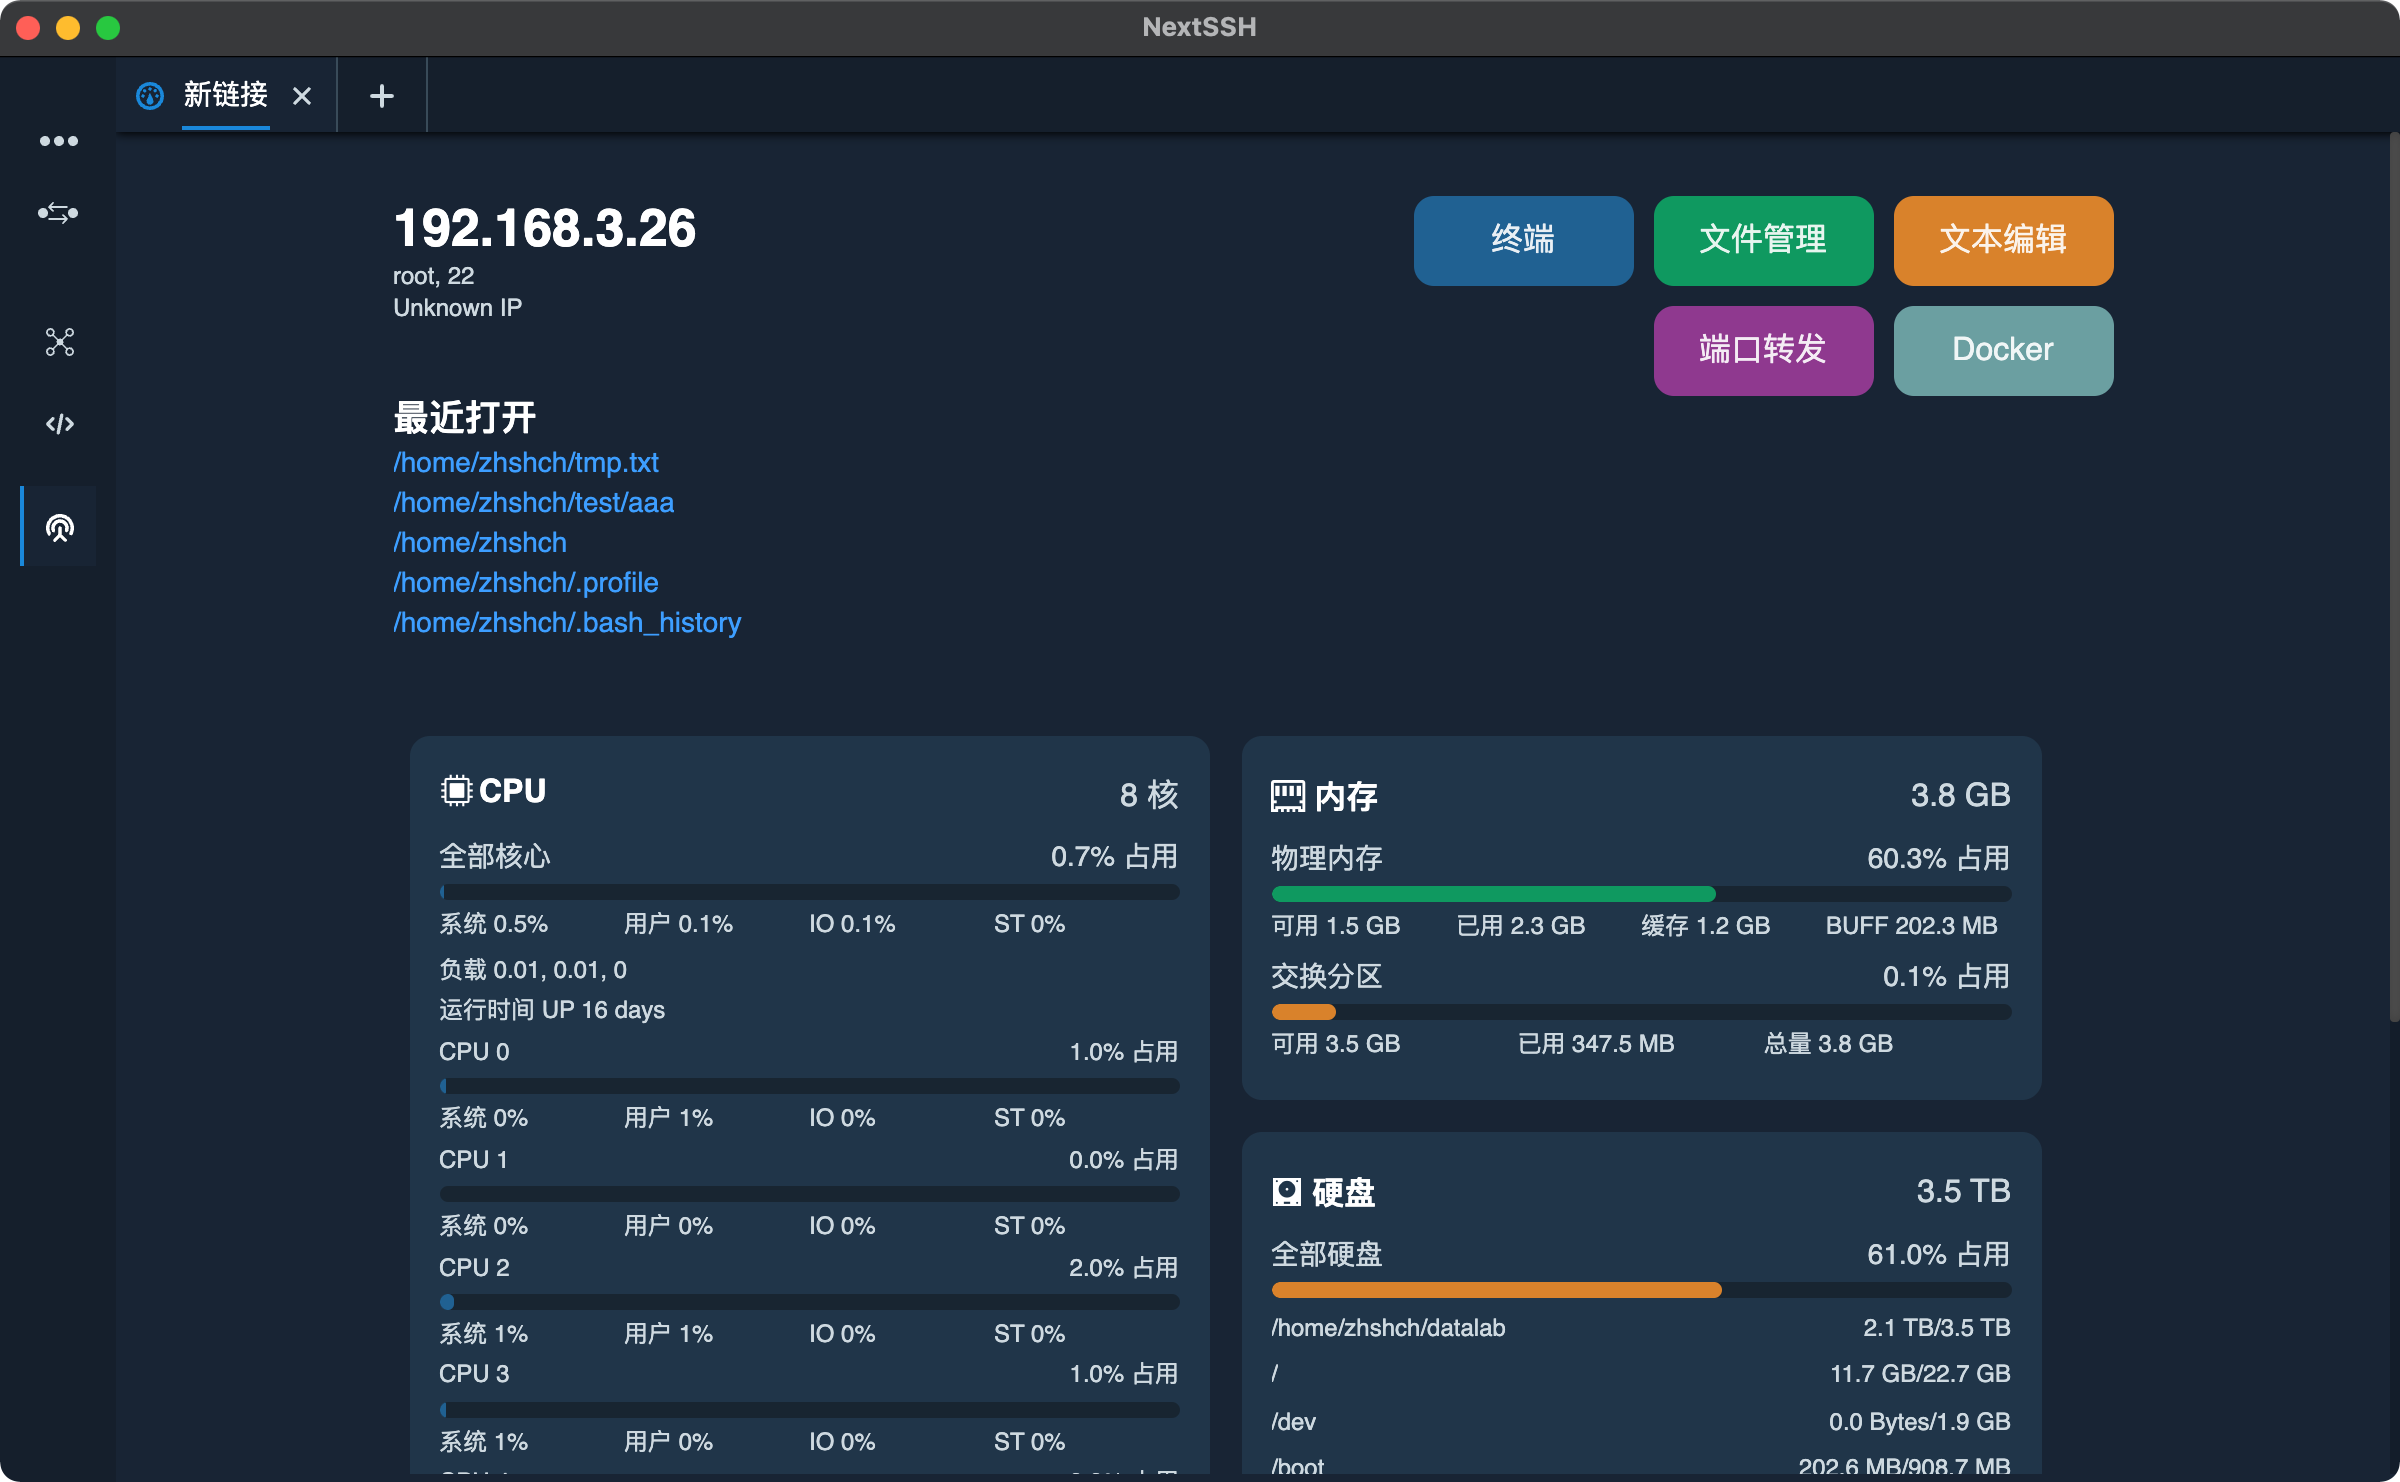Open /home/zhshch/.bash_history link

click(566, 622)
